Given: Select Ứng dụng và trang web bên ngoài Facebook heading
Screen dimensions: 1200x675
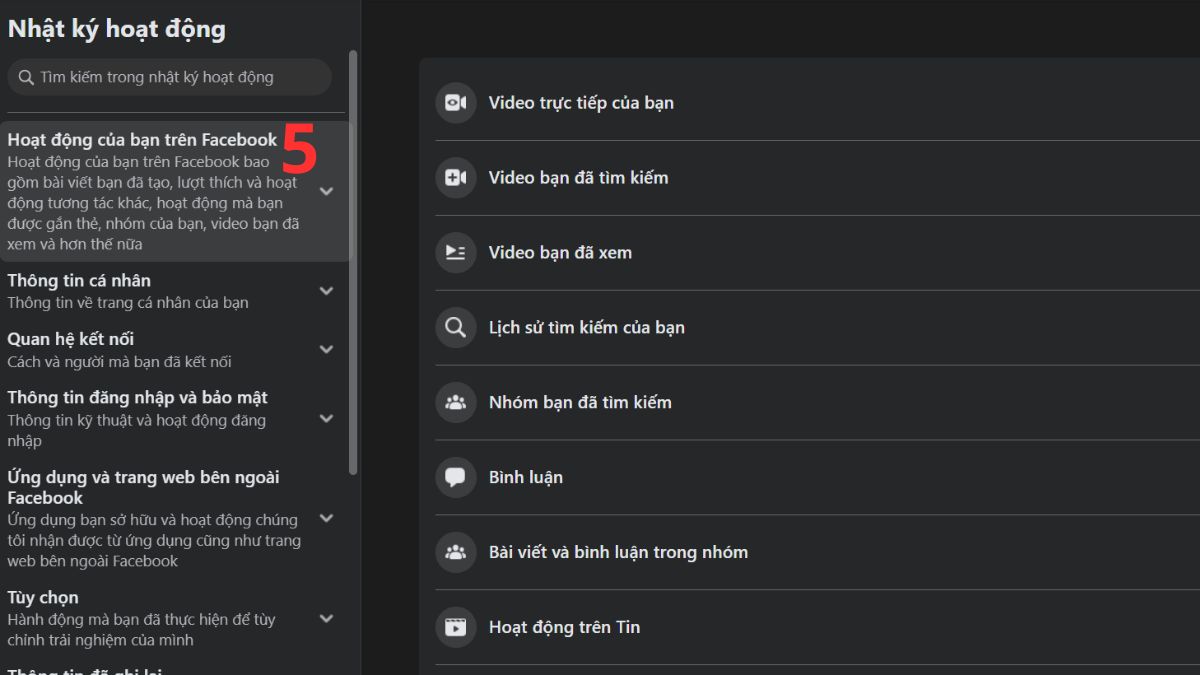Looking at the screenshot, I should coord(143,487).
